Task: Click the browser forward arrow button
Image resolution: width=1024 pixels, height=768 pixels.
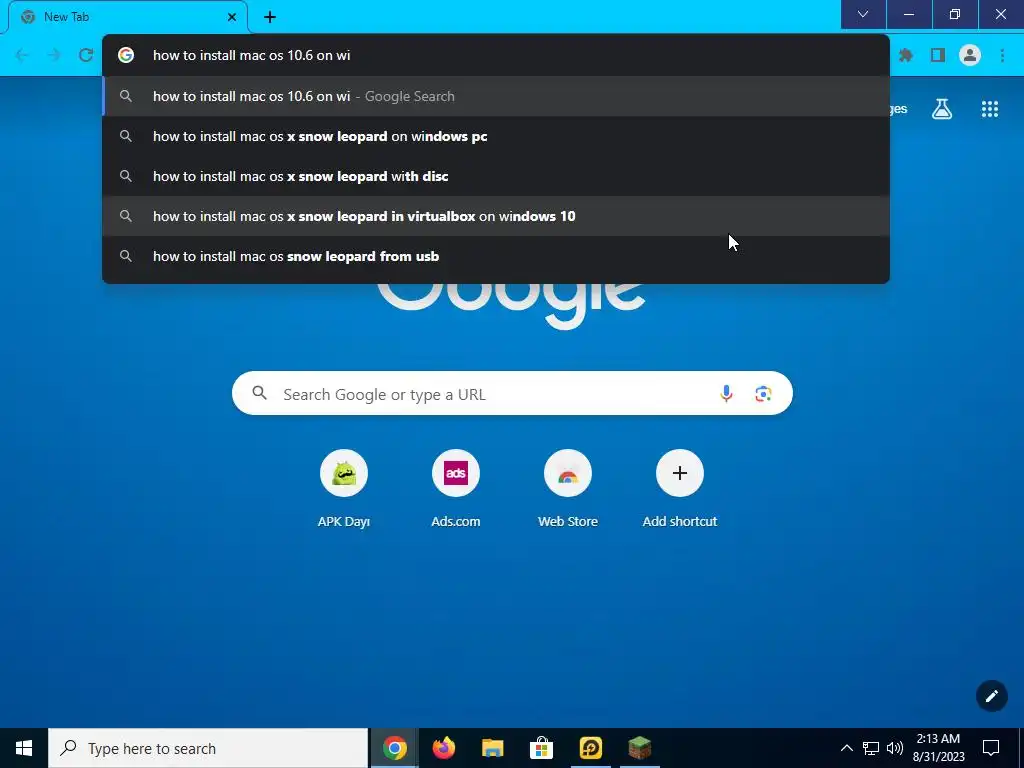Action: coord(54,56)
